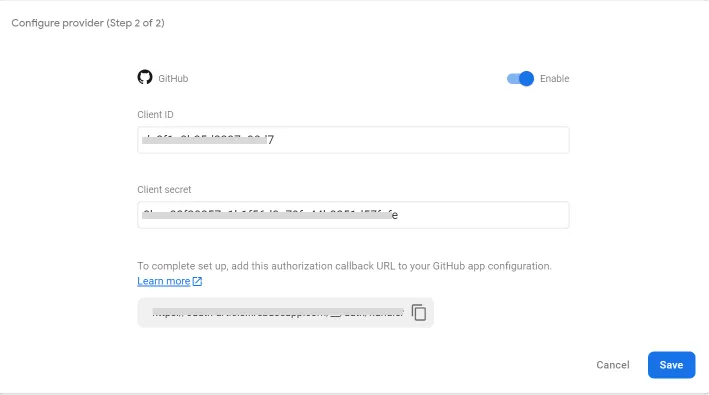Copy the authorization callback URL
This screenshot has width=709, height=395.
(x=419, y=312)
